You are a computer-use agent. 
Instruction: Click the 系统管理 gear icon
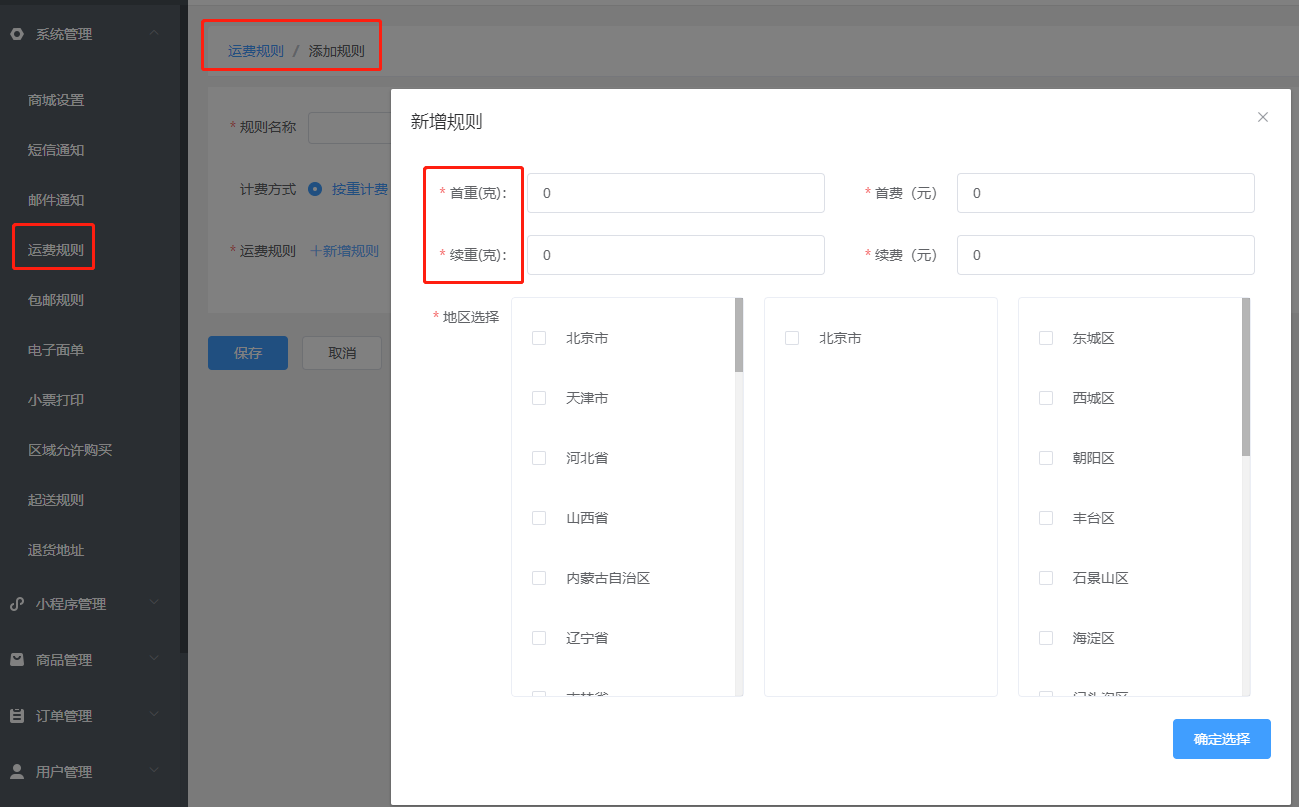point(16,34)
